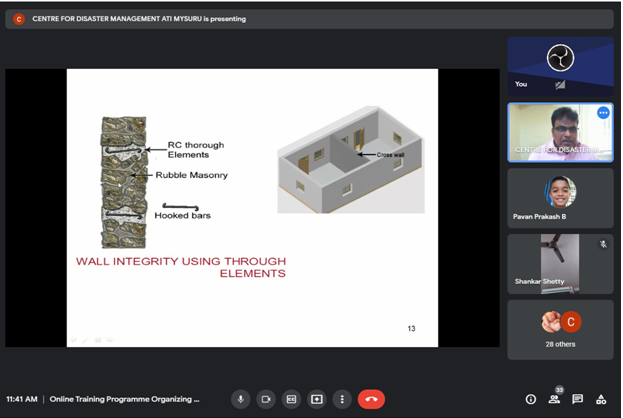623x418 pixels.
Task: Click the 'Rubble Masonry' label
Action: [x=192, y=175]
